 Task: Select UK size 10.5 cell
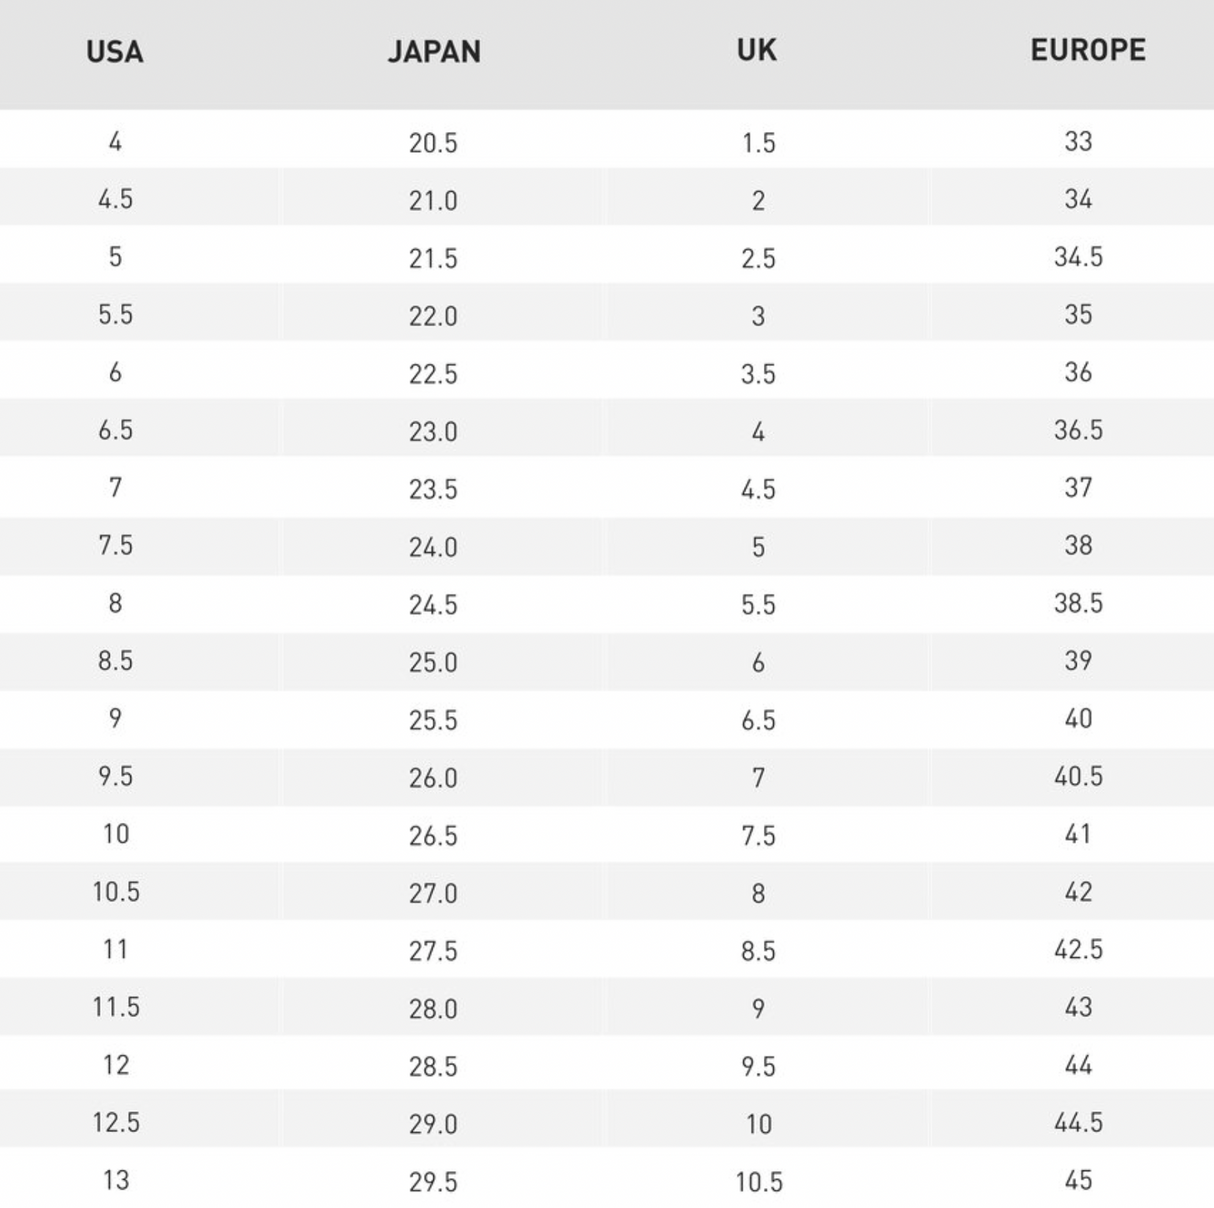point(759,1182)
